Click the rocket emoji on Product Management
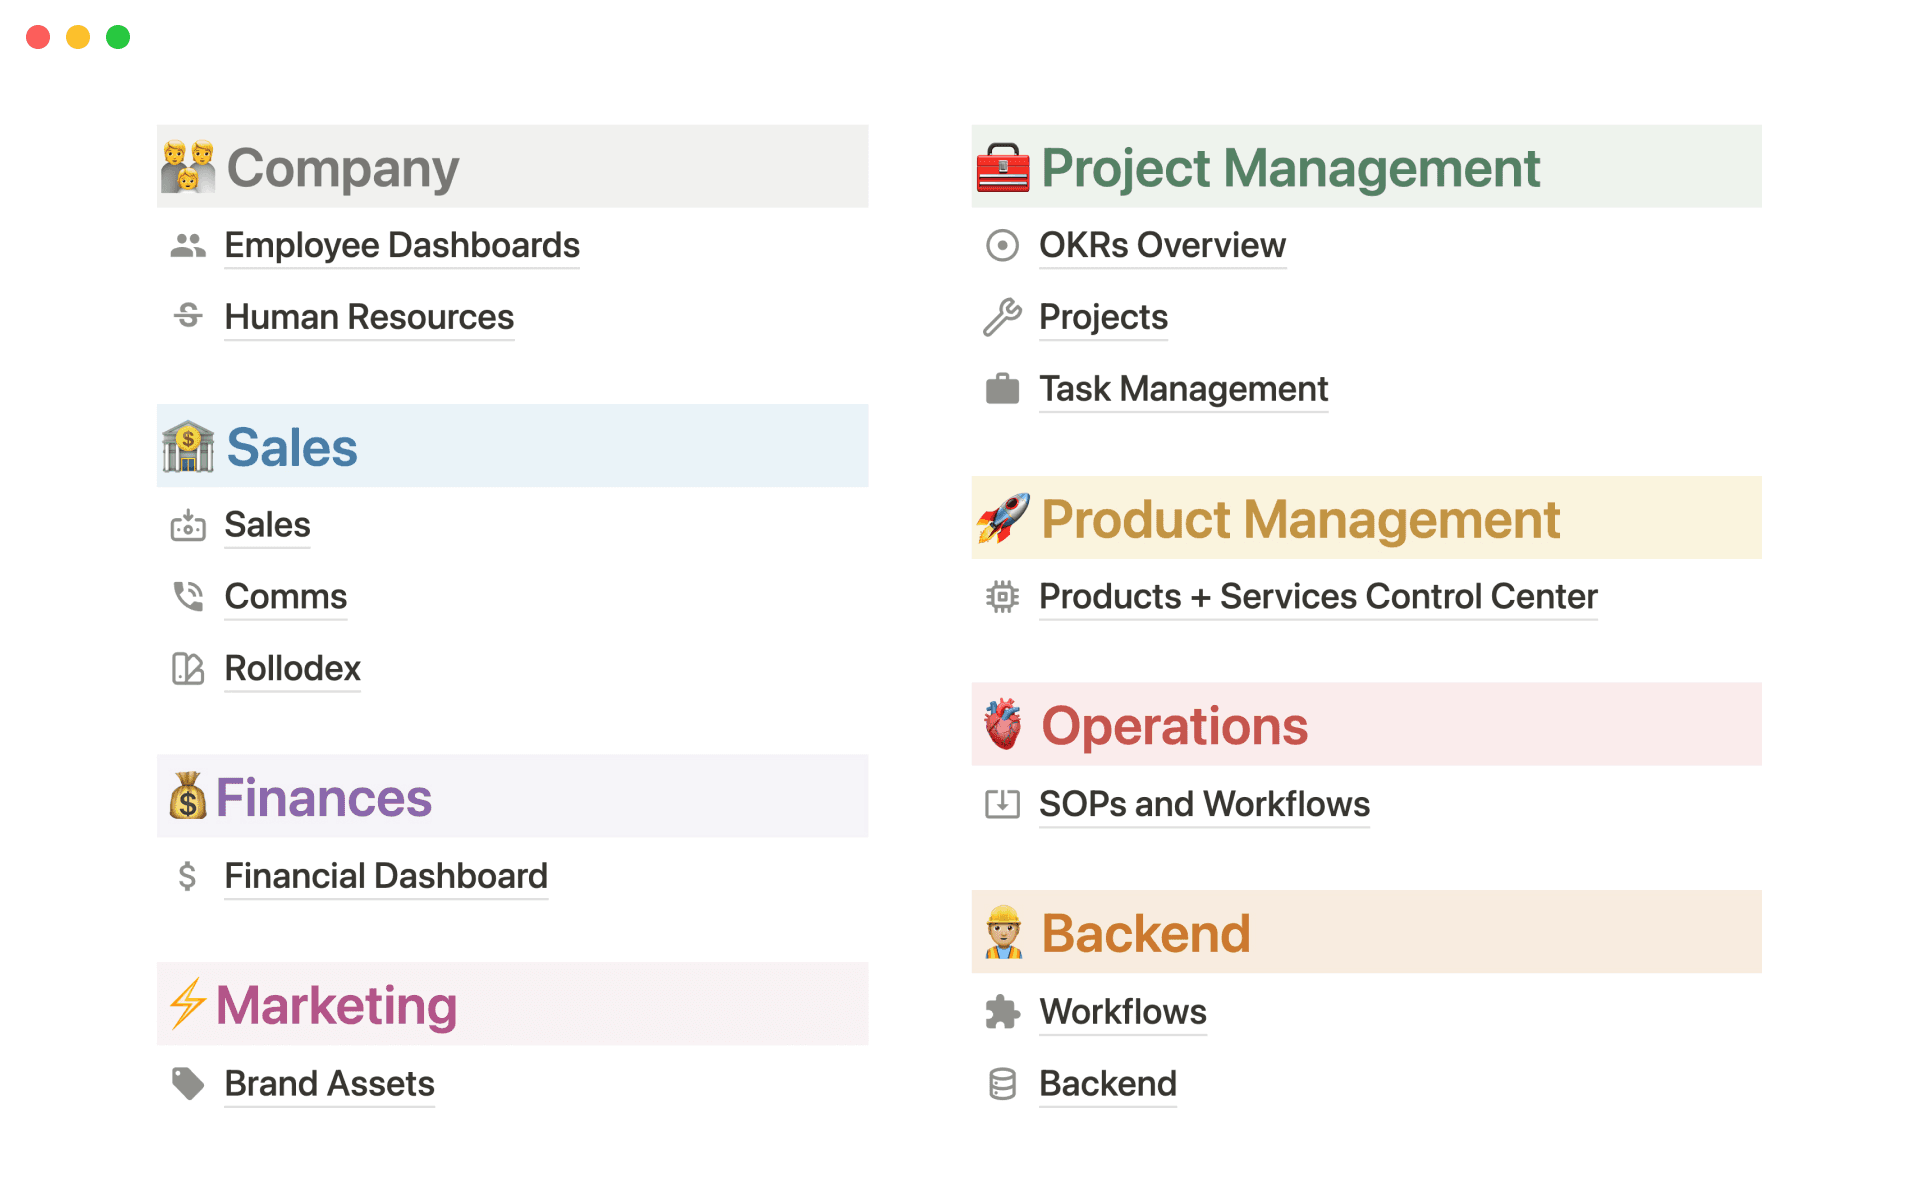Image resolution: width=1920 pixels, height=1200 pixels. (x=1003, y=518)
